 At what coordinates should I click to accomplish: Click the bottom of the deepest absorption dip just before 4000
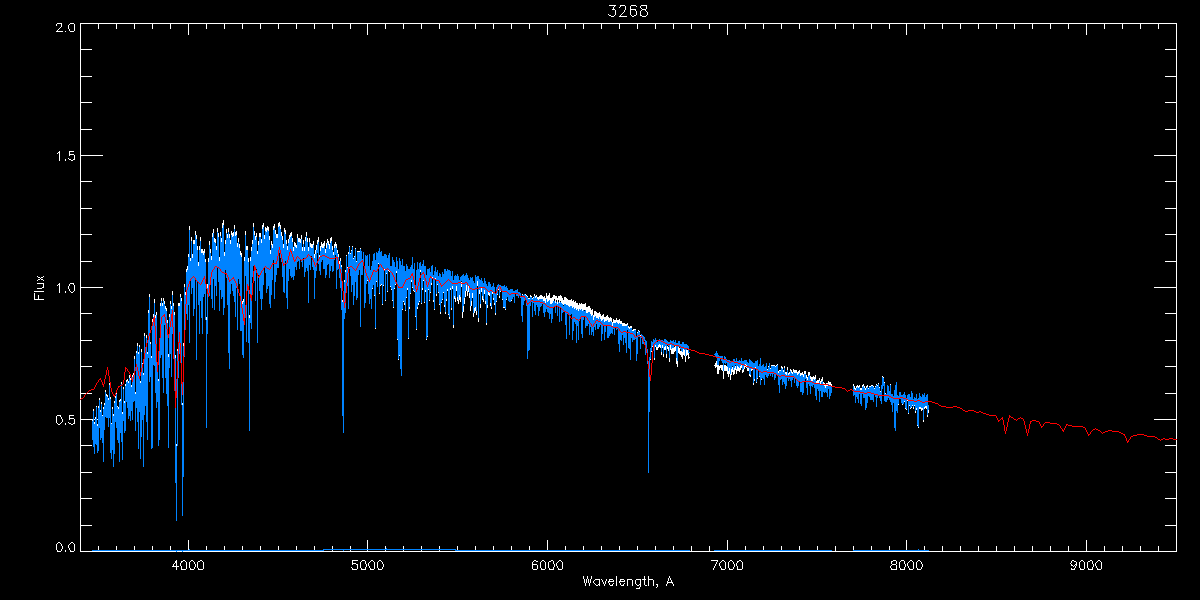[x=177, y=519]
